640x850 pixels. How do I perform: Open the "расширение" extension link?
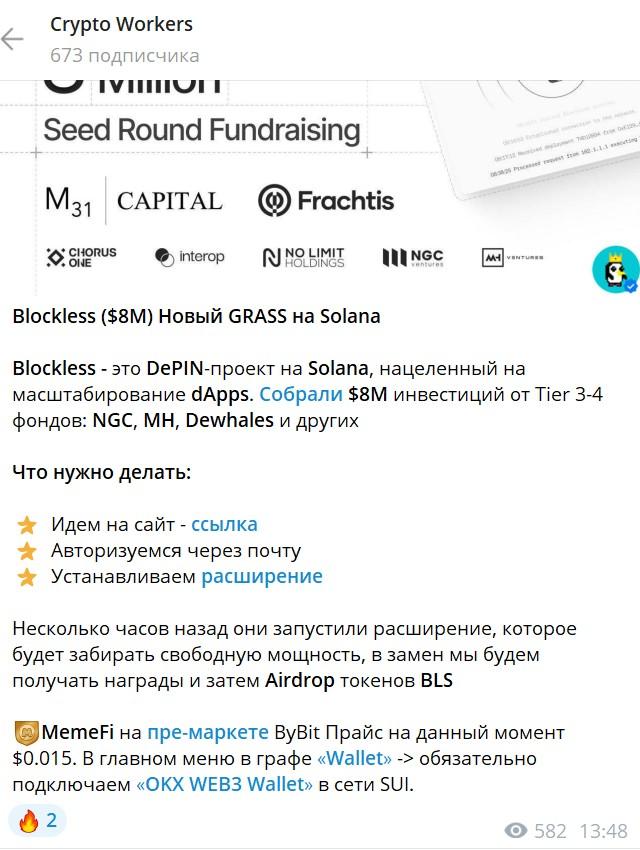click(262, 576)
